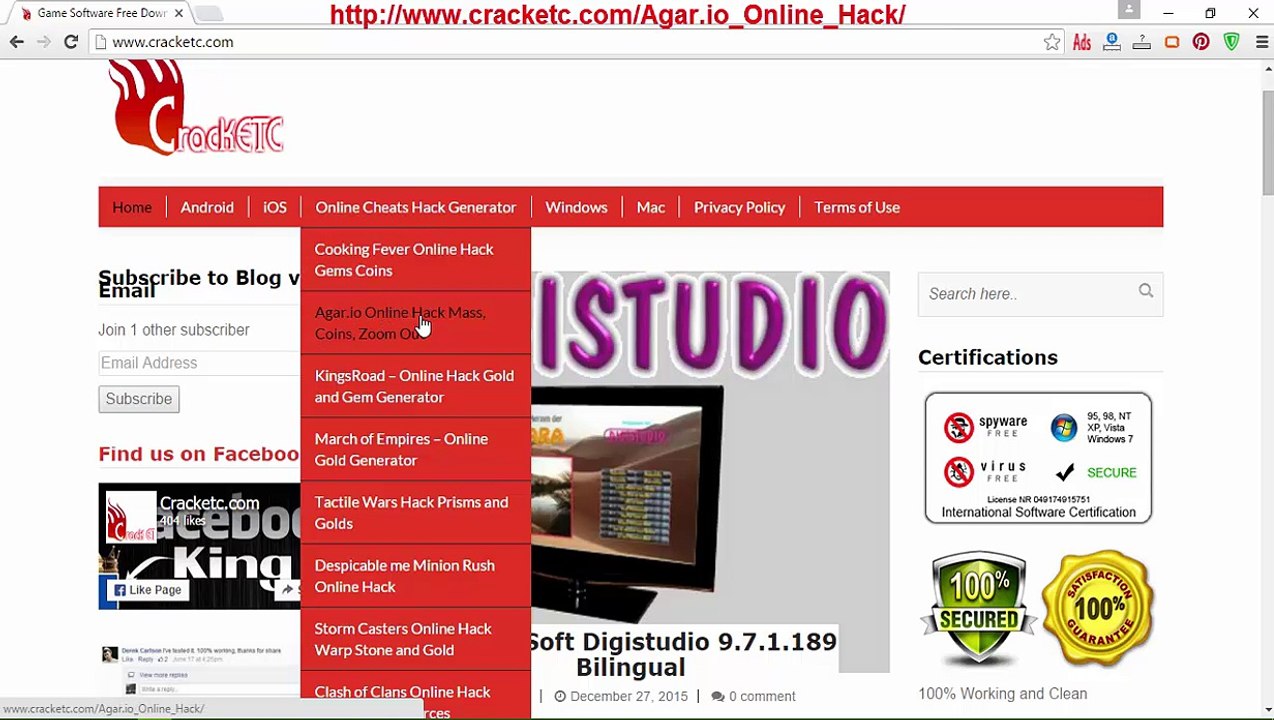Viewport: 1274px width, 720px height.
Task: Select March of Empires Online Gold Generator
Action: coord(415,449)
